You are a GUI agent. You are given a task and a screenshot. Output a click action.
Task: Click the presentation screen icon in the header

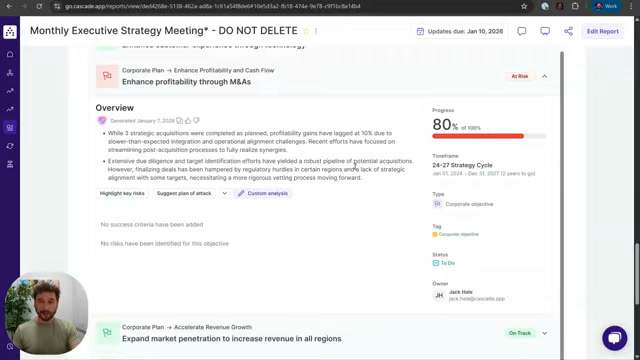pos(545,31)
